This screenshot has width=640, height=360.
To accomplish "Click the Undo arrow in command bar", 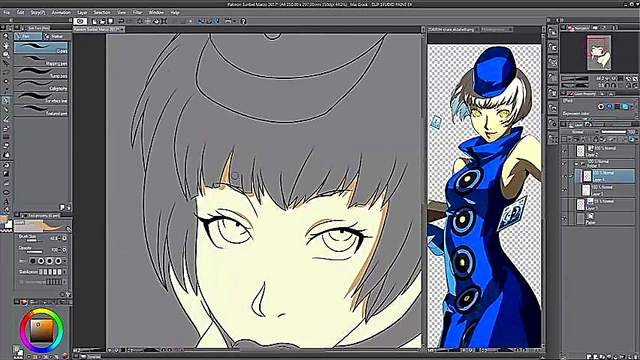I will click(121, 21).
